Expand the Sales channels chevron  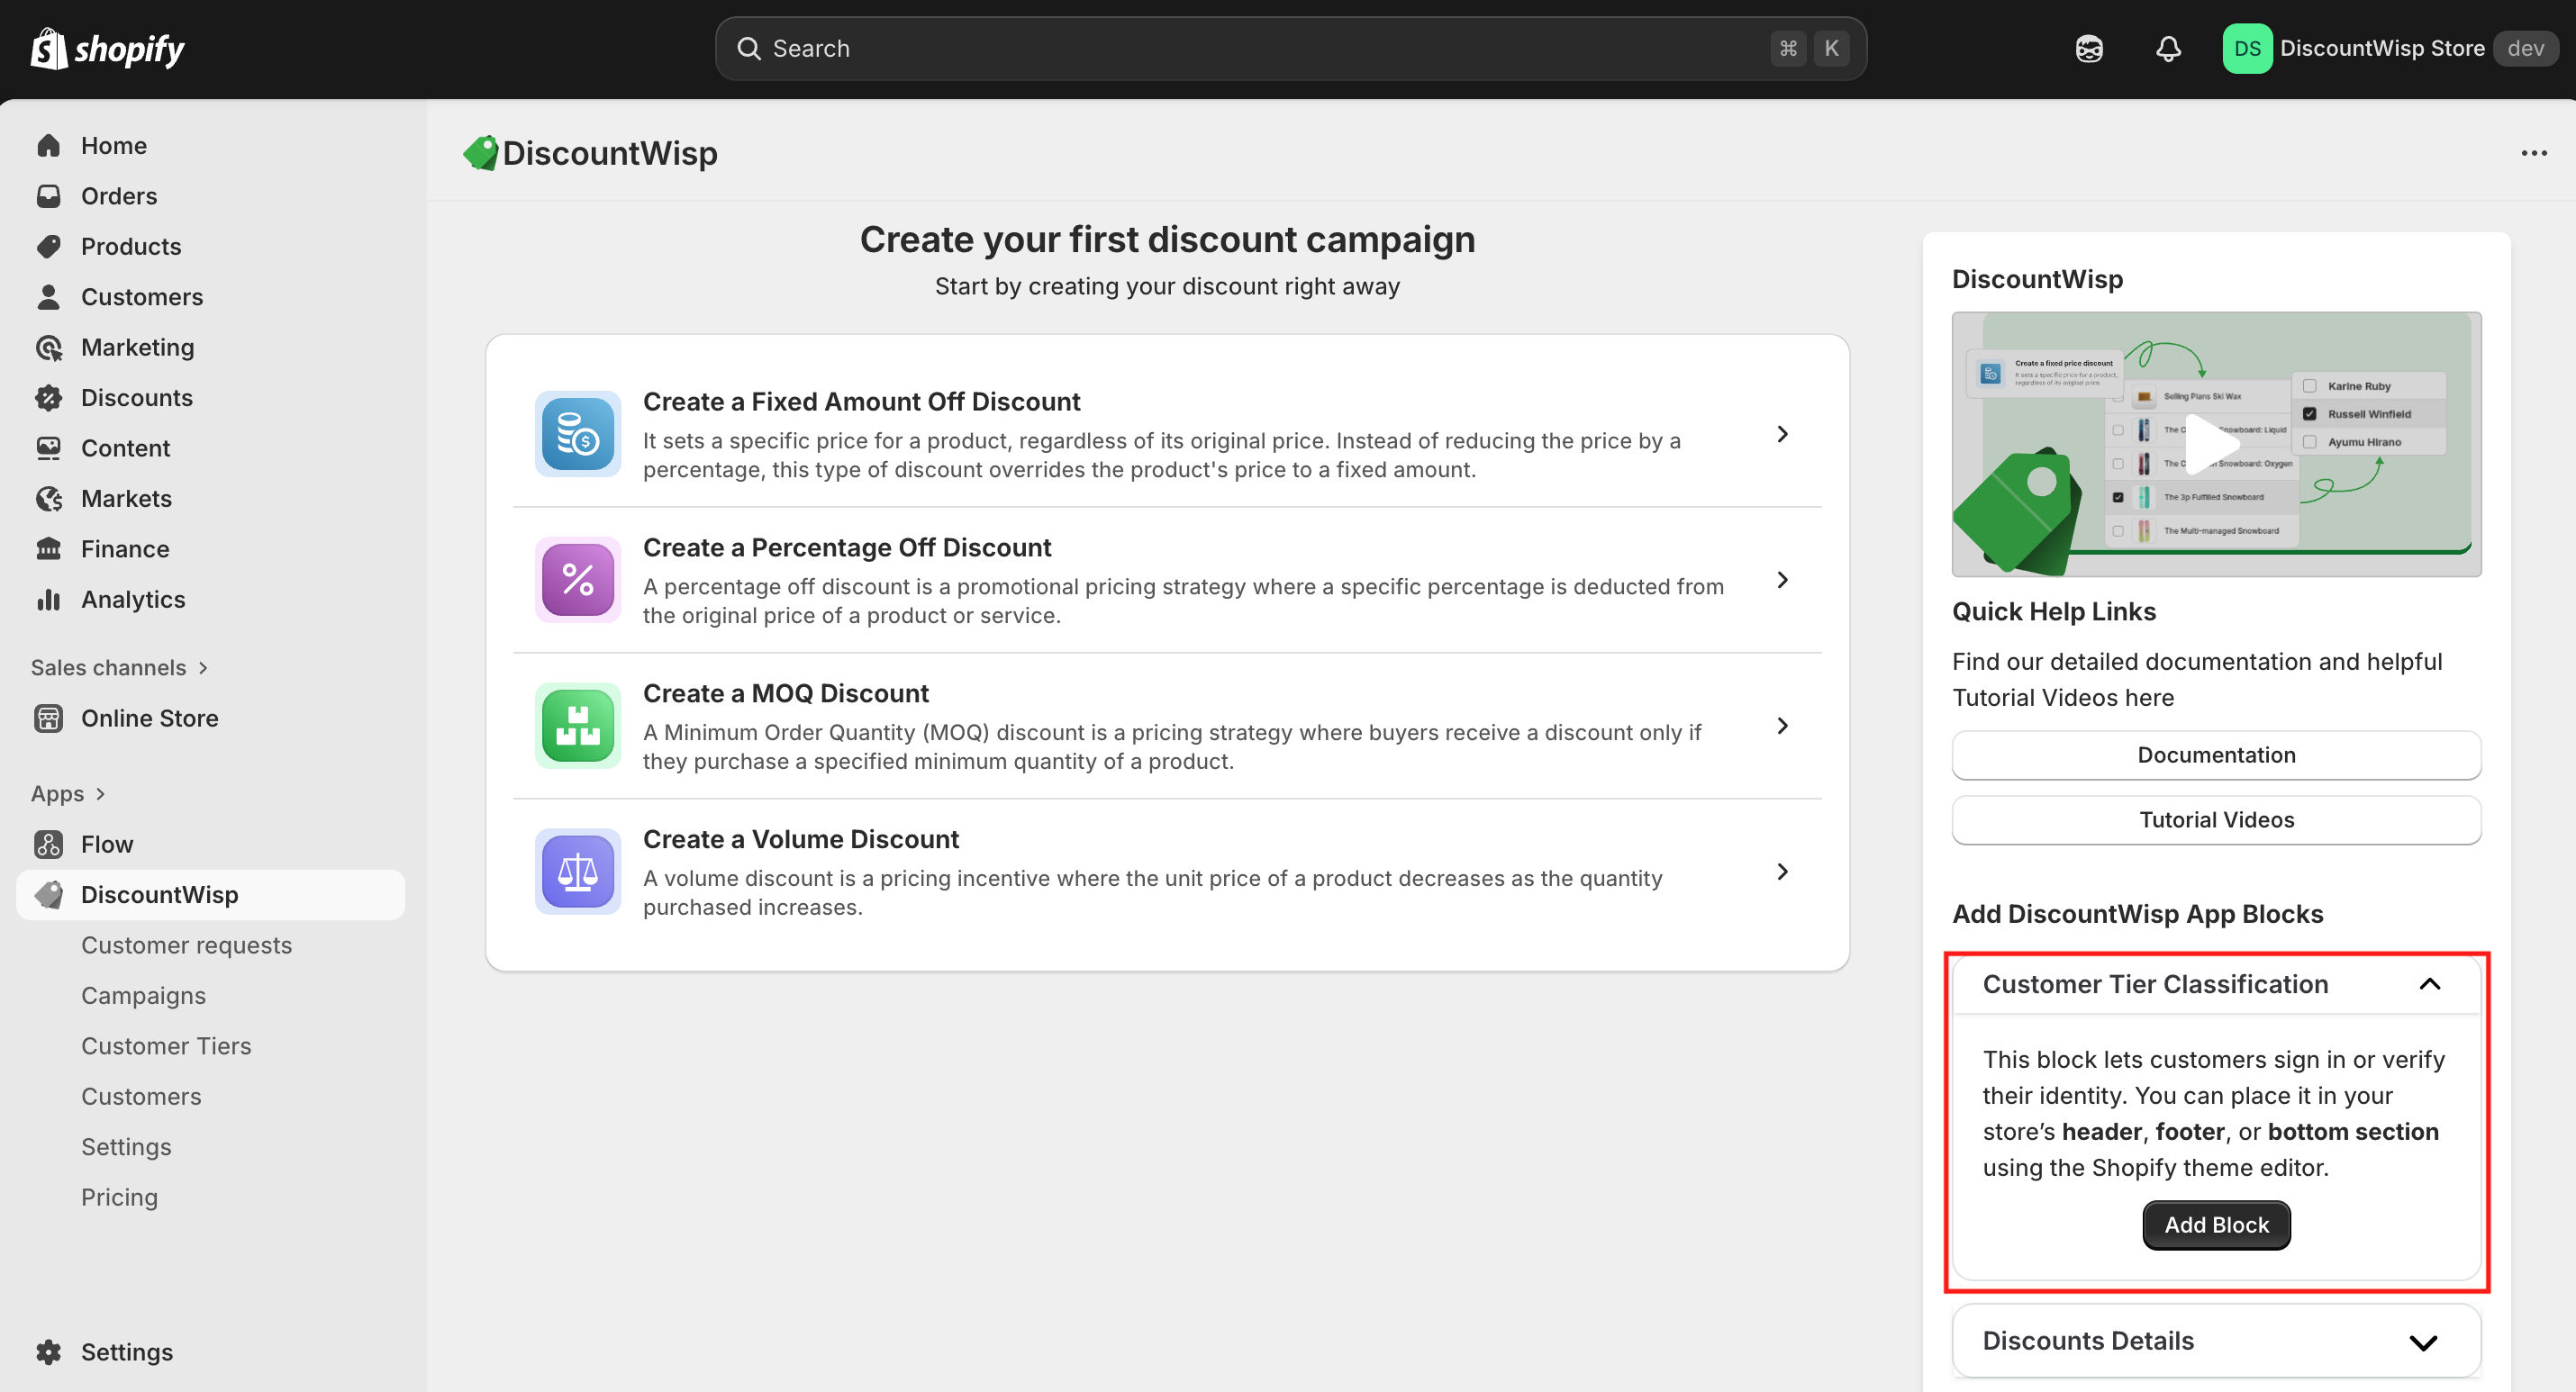coord(203,667)
